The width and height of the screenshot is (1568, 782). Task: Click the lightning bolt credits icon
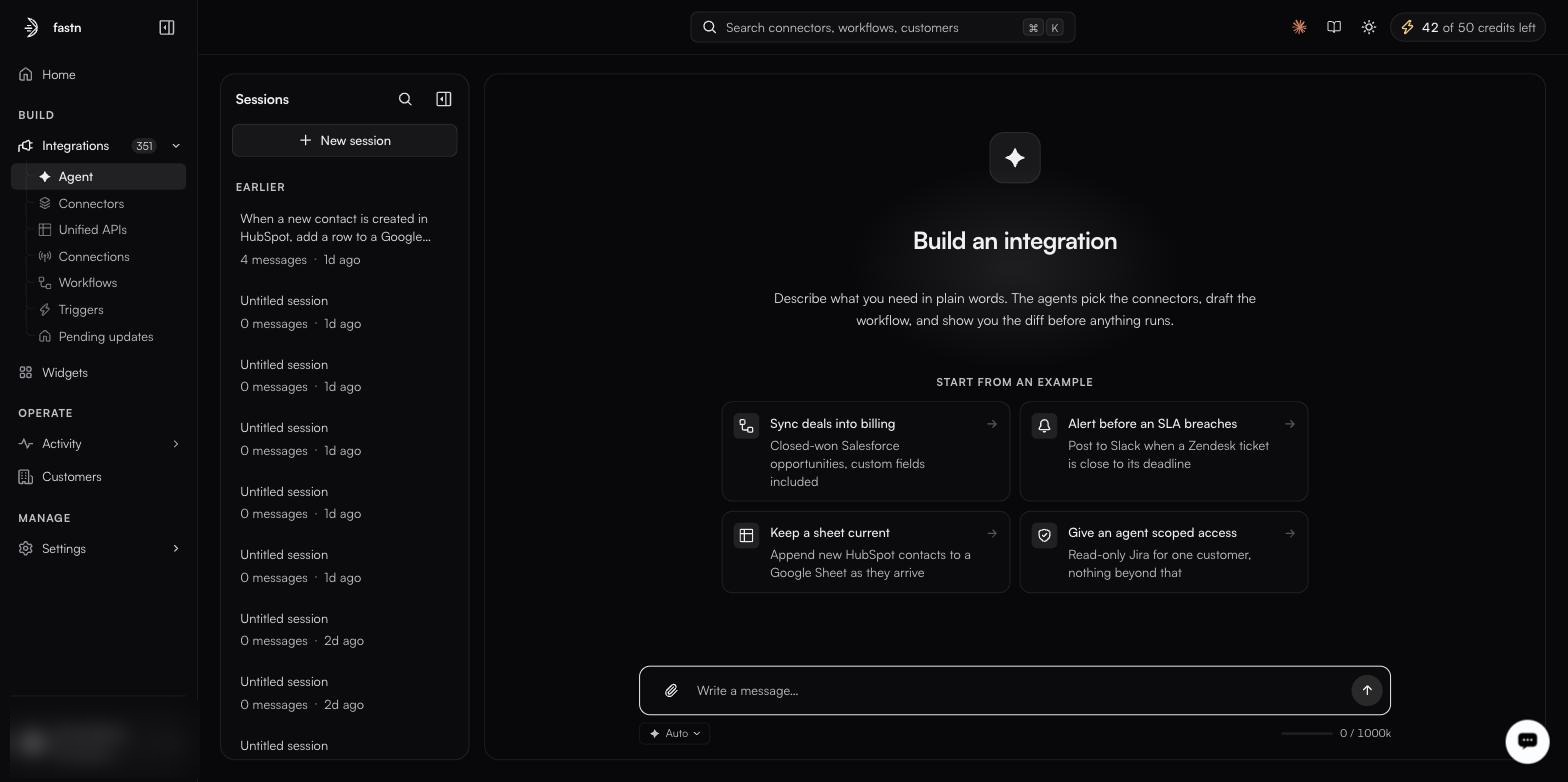(1407, 27)
